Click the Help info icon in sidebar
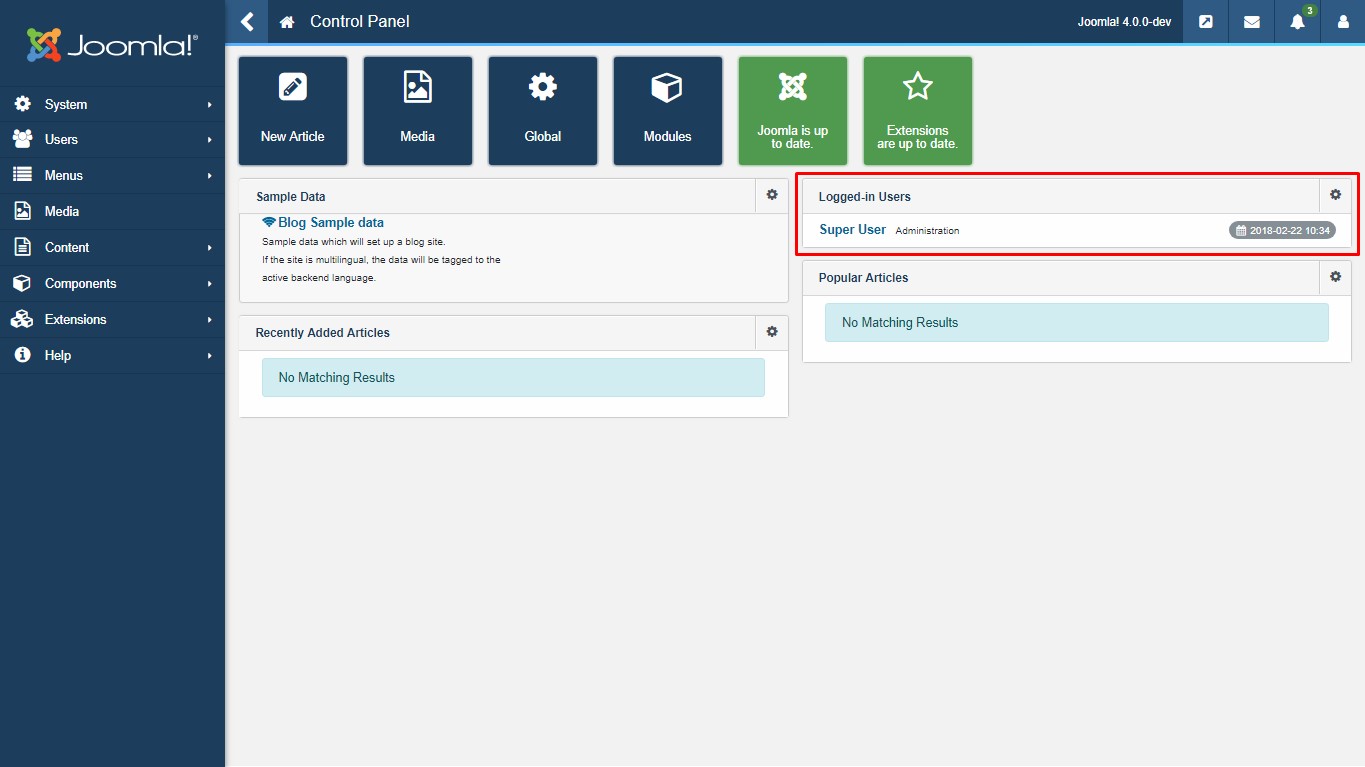Viewport: 1365px width, 767px height. coord(22,355)
